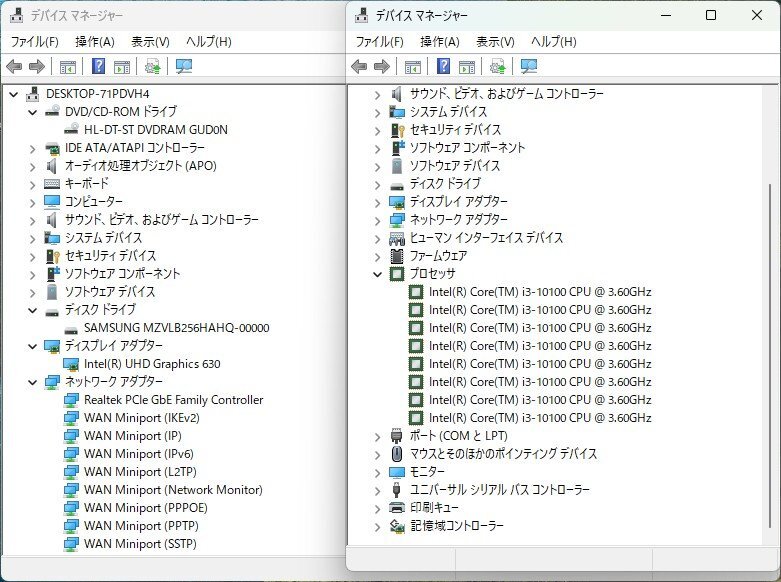Viewport: 781px width, 582px height.
Task: Select WAN Miniport (PPTP) entry
Action: point(141,525)
